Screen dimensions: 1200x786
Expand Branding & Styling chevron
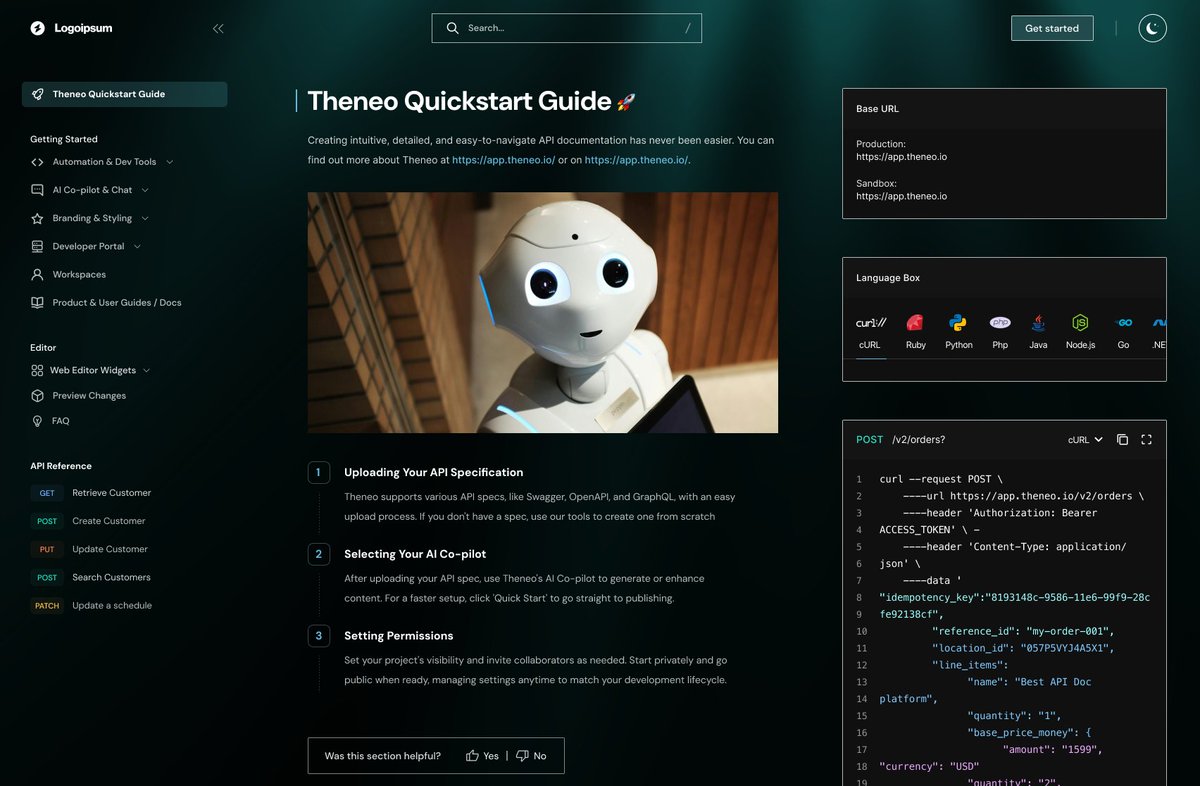[145, 218]
